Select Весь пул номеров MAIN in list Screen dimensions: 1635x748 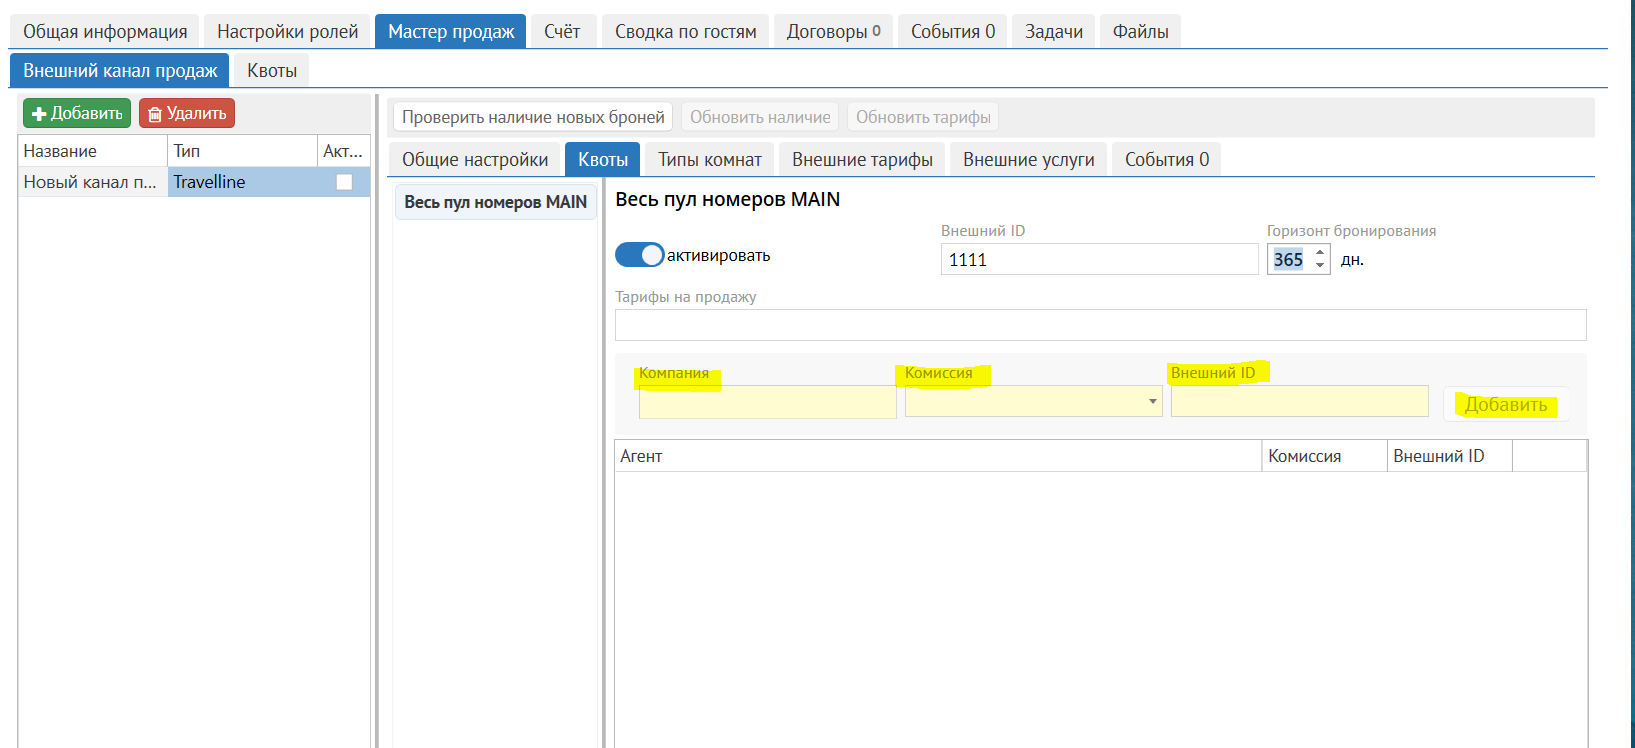pos(495,202)
